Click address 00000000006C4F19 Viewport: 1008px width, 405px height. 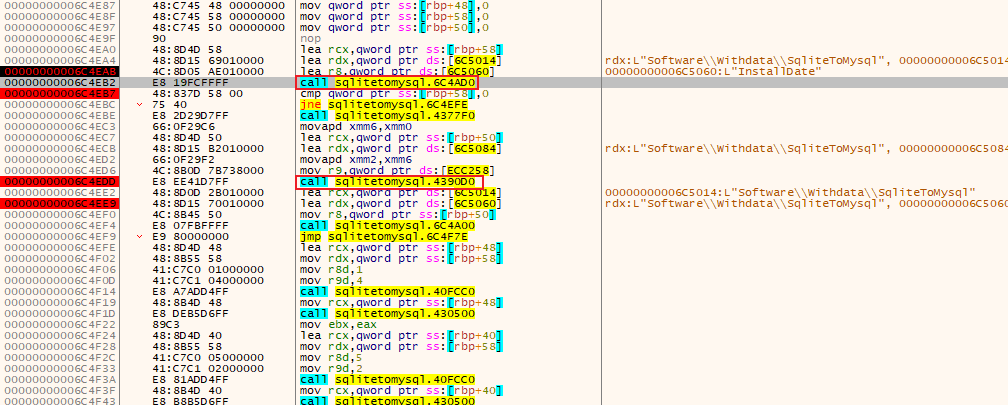point(60,303)
